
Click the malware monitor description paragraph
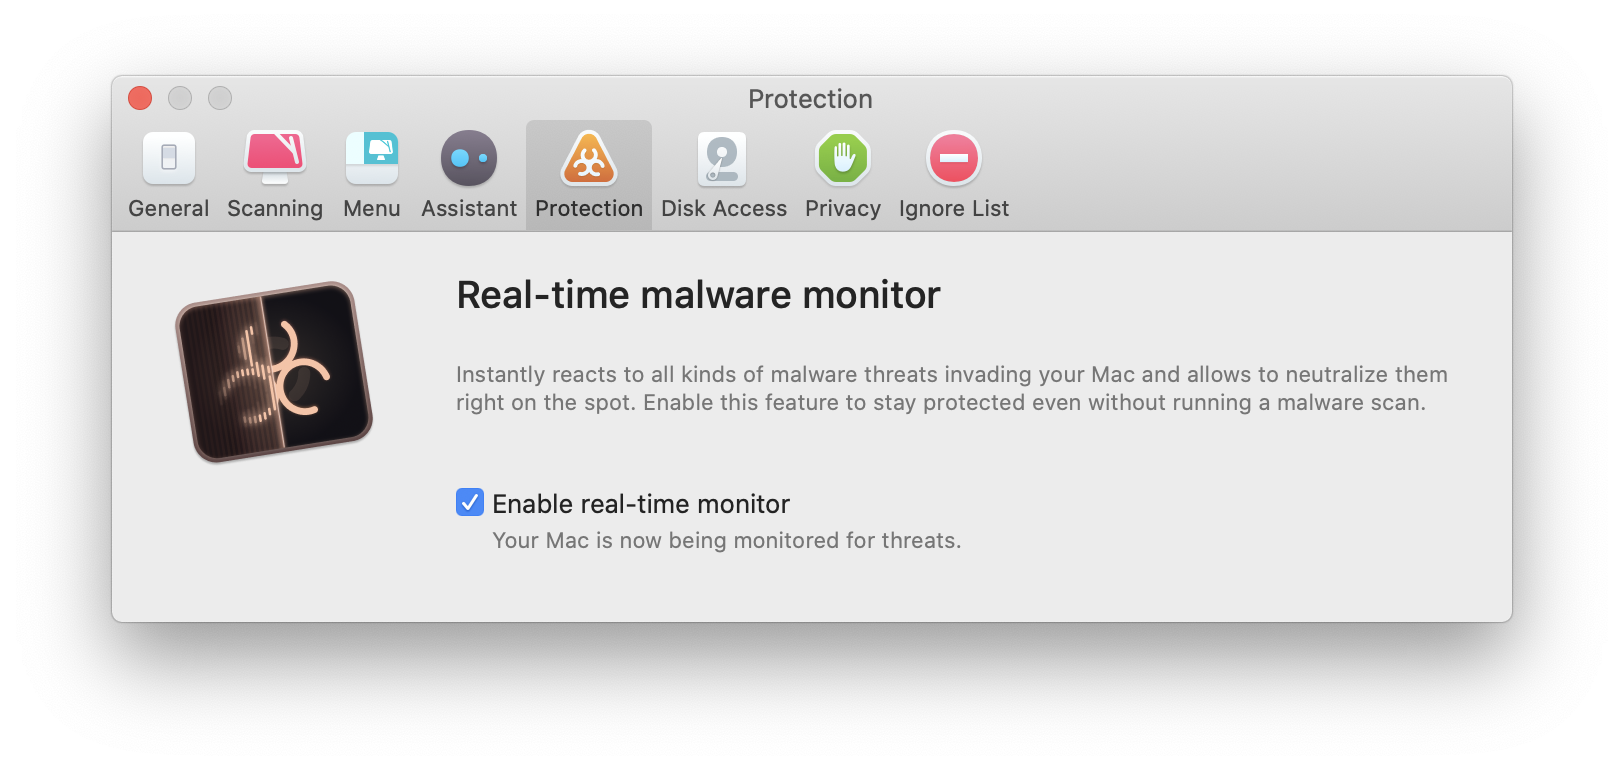coord(950,388)
